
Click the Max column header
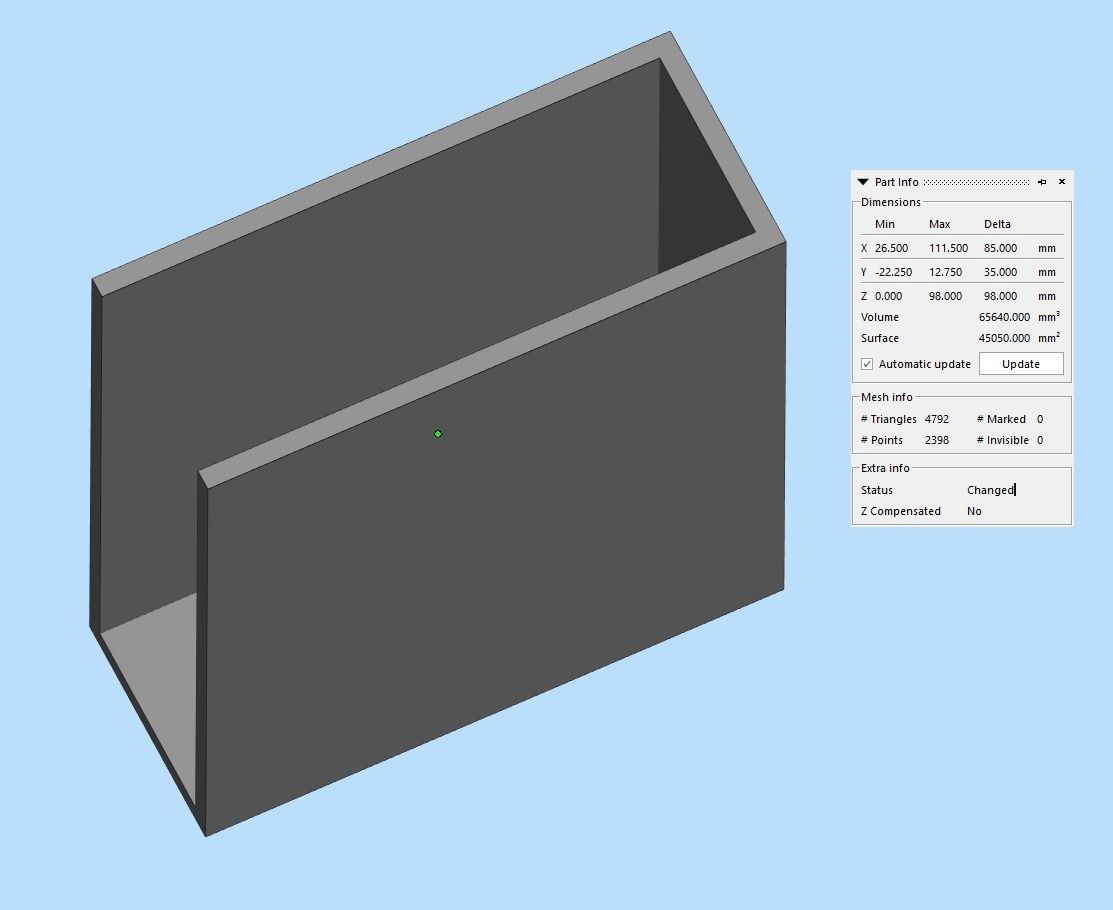(939, 224)
